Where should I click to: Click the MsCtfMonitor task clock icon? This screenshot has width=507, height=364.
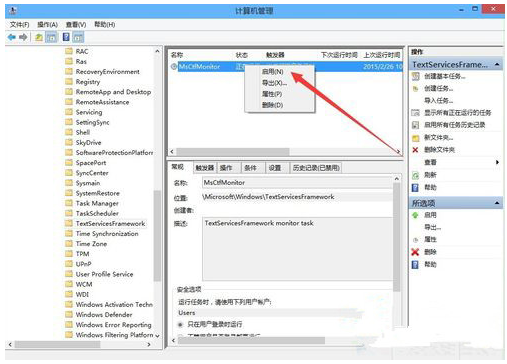point(174,67)
